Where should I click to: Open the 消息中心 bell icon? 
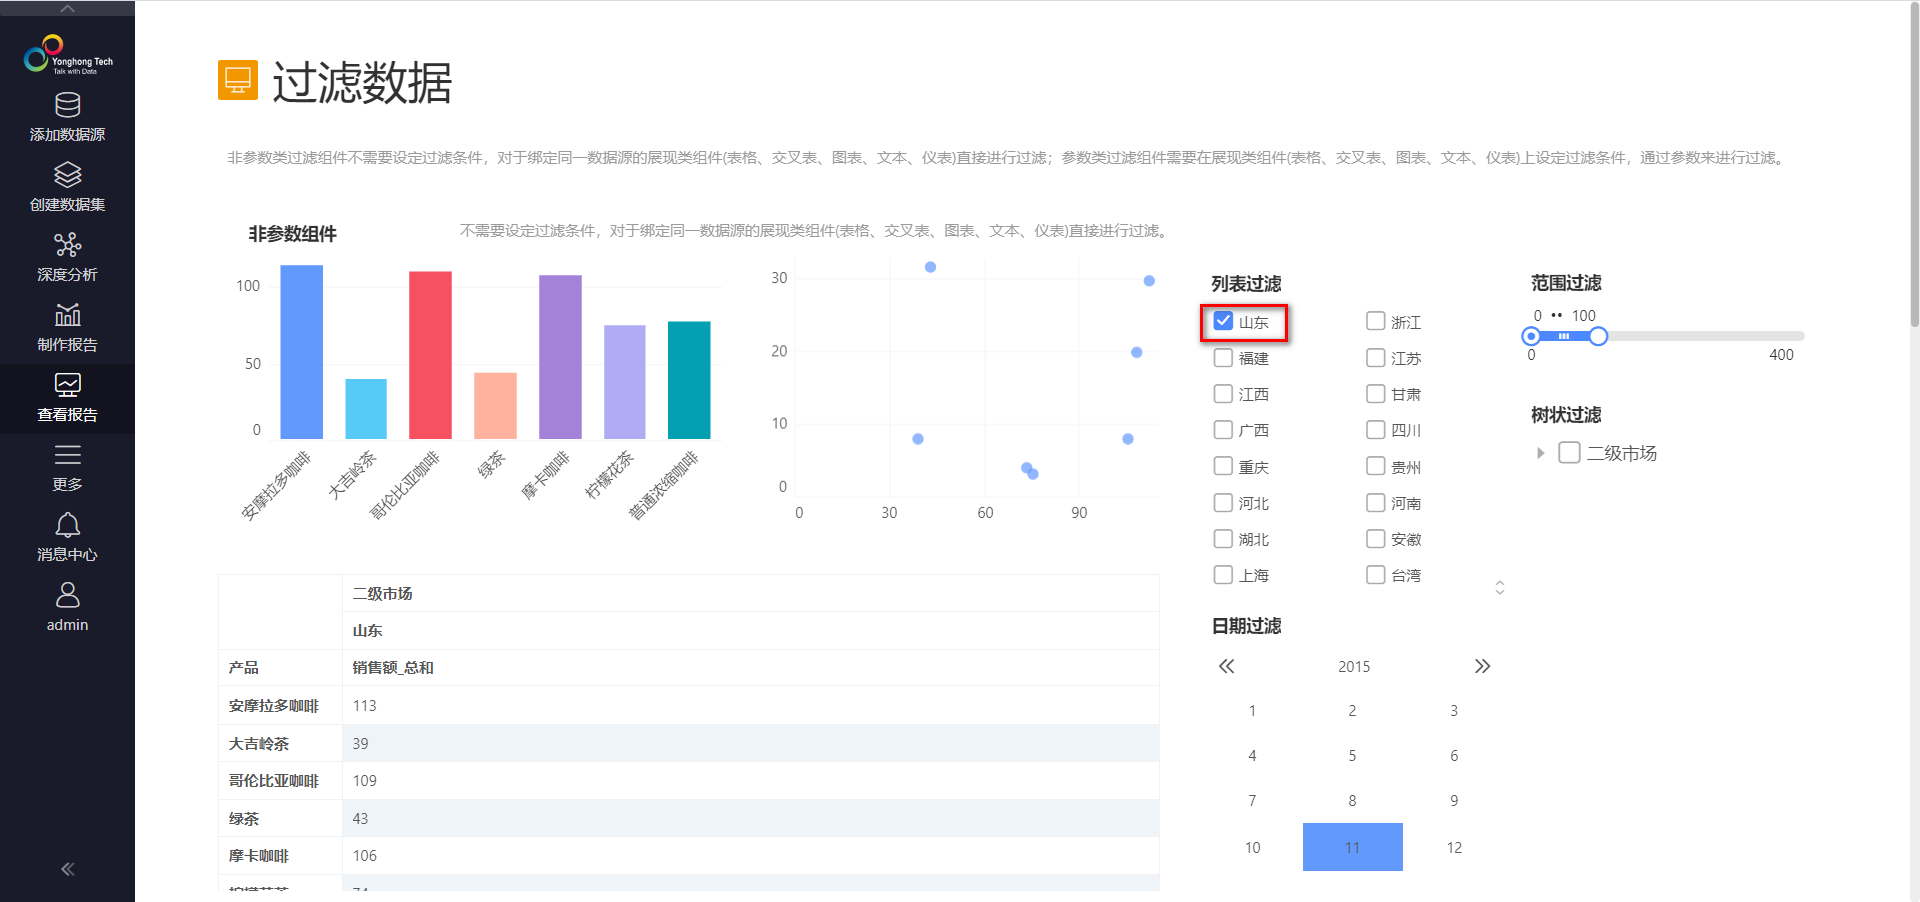[67, 525]
